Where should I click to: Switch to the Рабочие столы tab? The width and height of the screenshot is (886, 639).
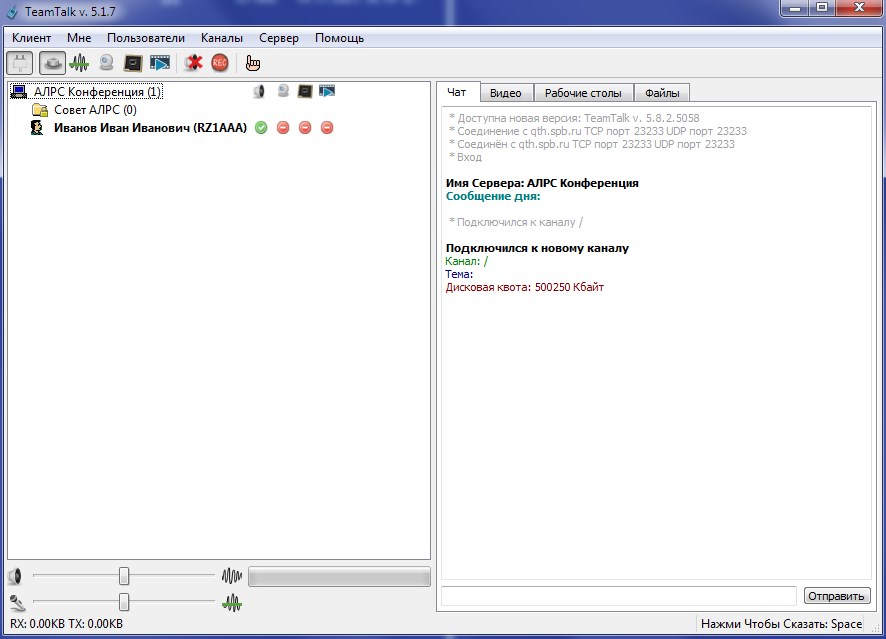(583, 93)
